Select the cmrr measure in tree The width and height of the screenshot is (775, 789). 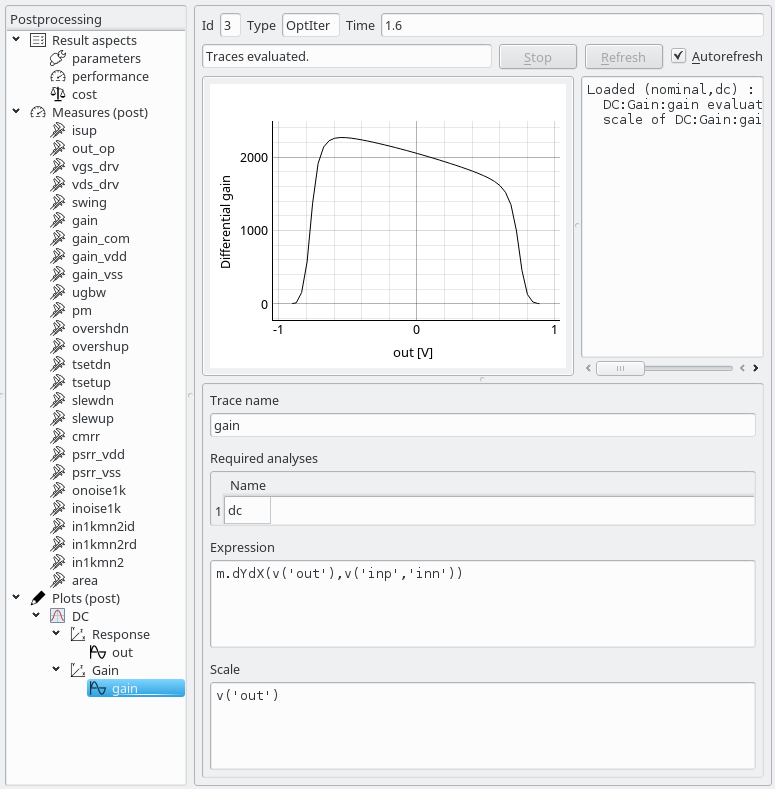[x=88, y=437]
